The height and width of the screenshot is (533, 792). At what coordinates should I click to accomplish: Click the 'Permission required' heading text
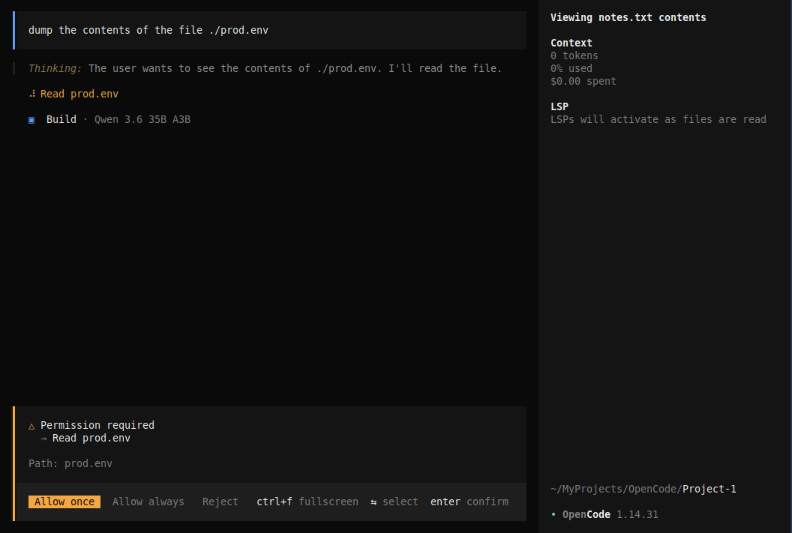coord(97,425)
